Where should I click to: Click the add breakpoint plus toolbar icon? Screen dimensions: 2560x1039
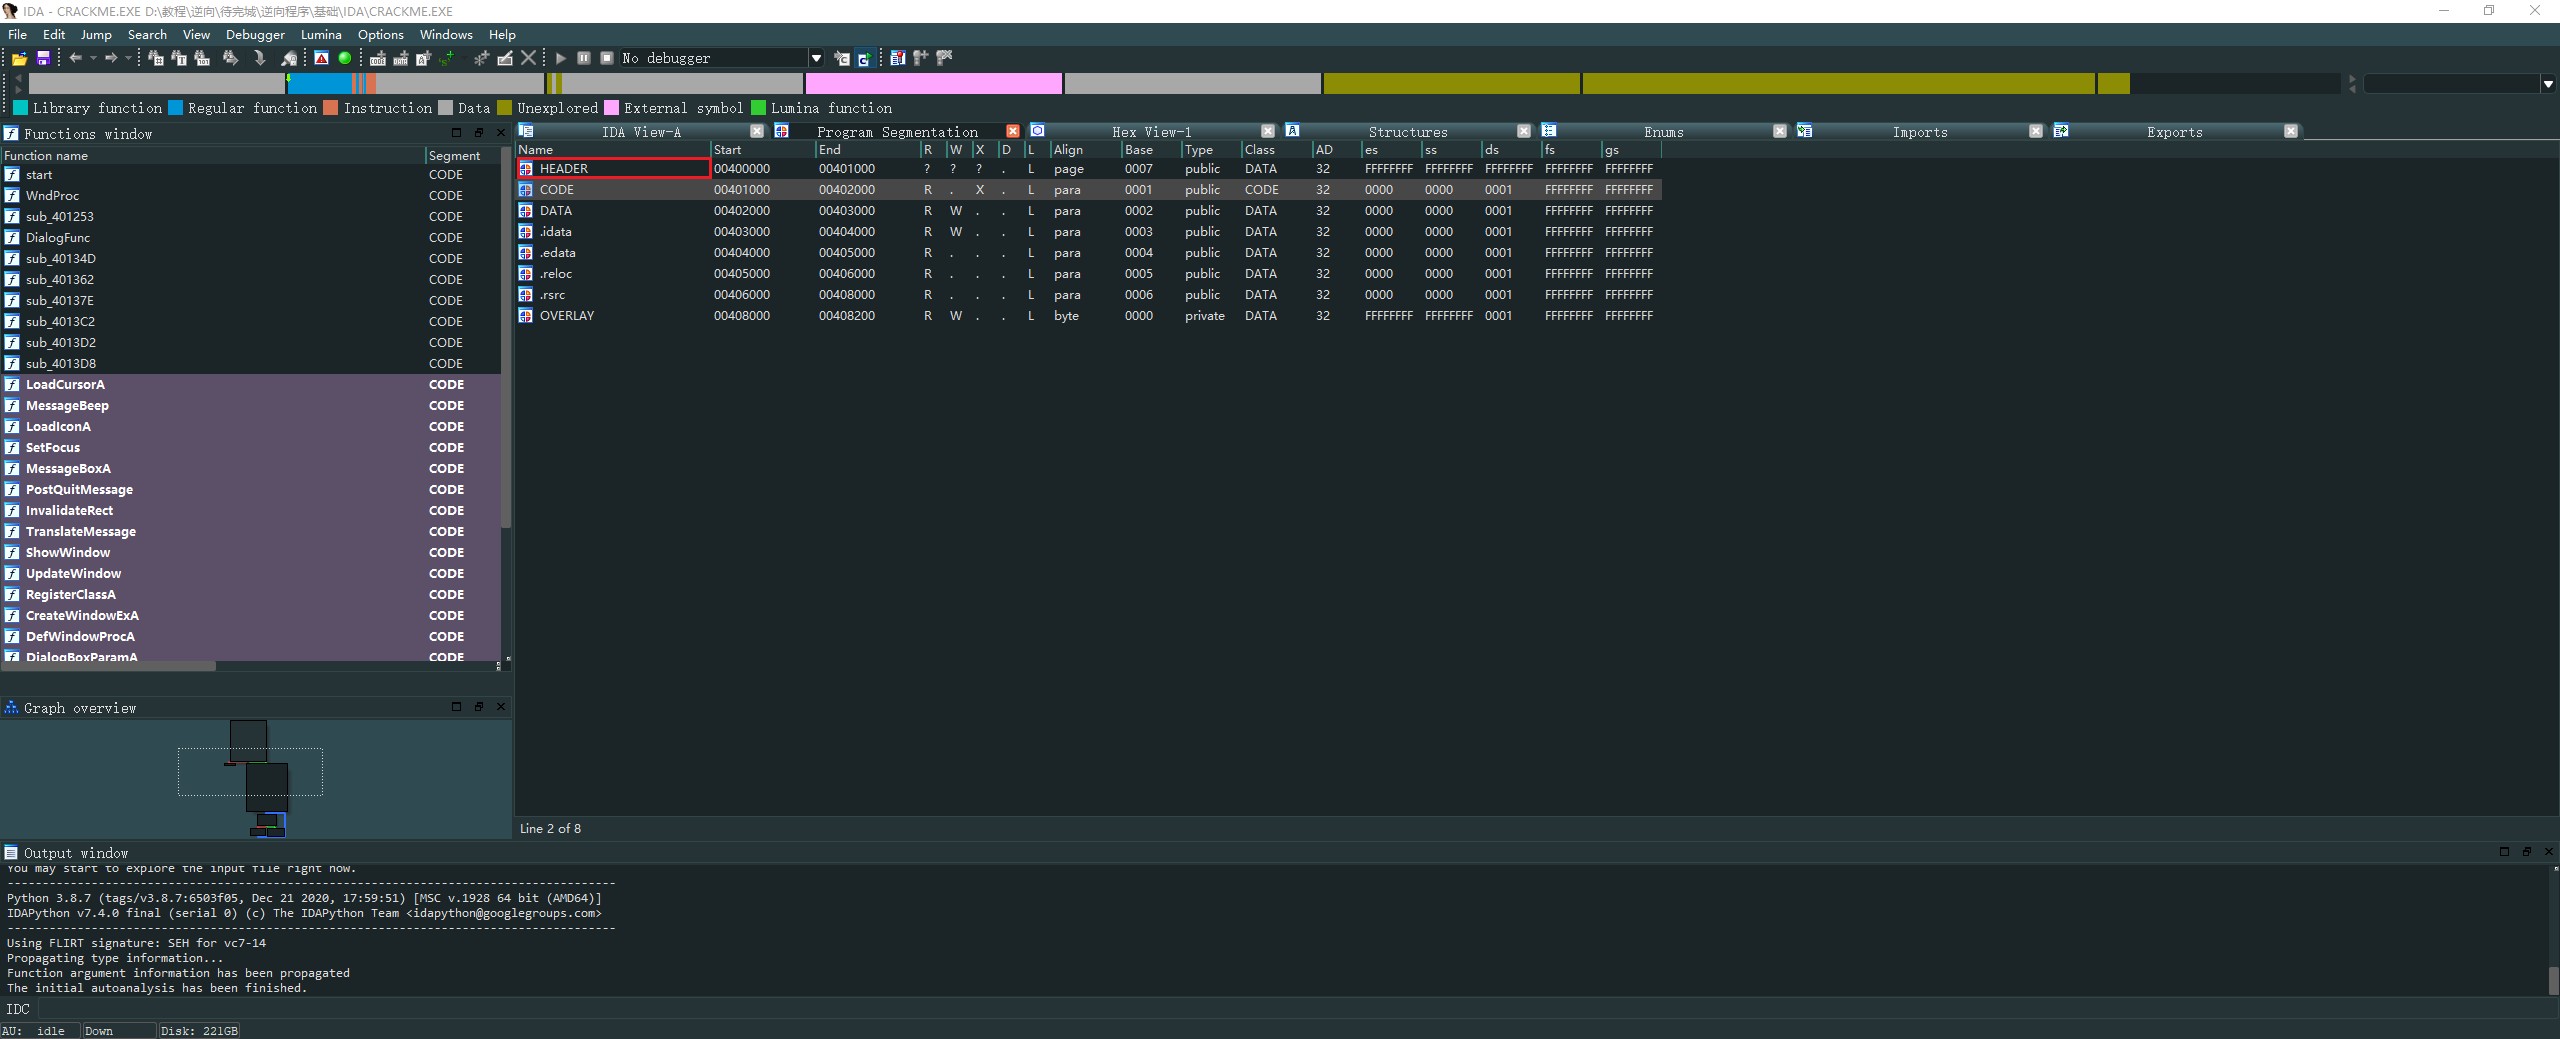[x=921, y=58]
